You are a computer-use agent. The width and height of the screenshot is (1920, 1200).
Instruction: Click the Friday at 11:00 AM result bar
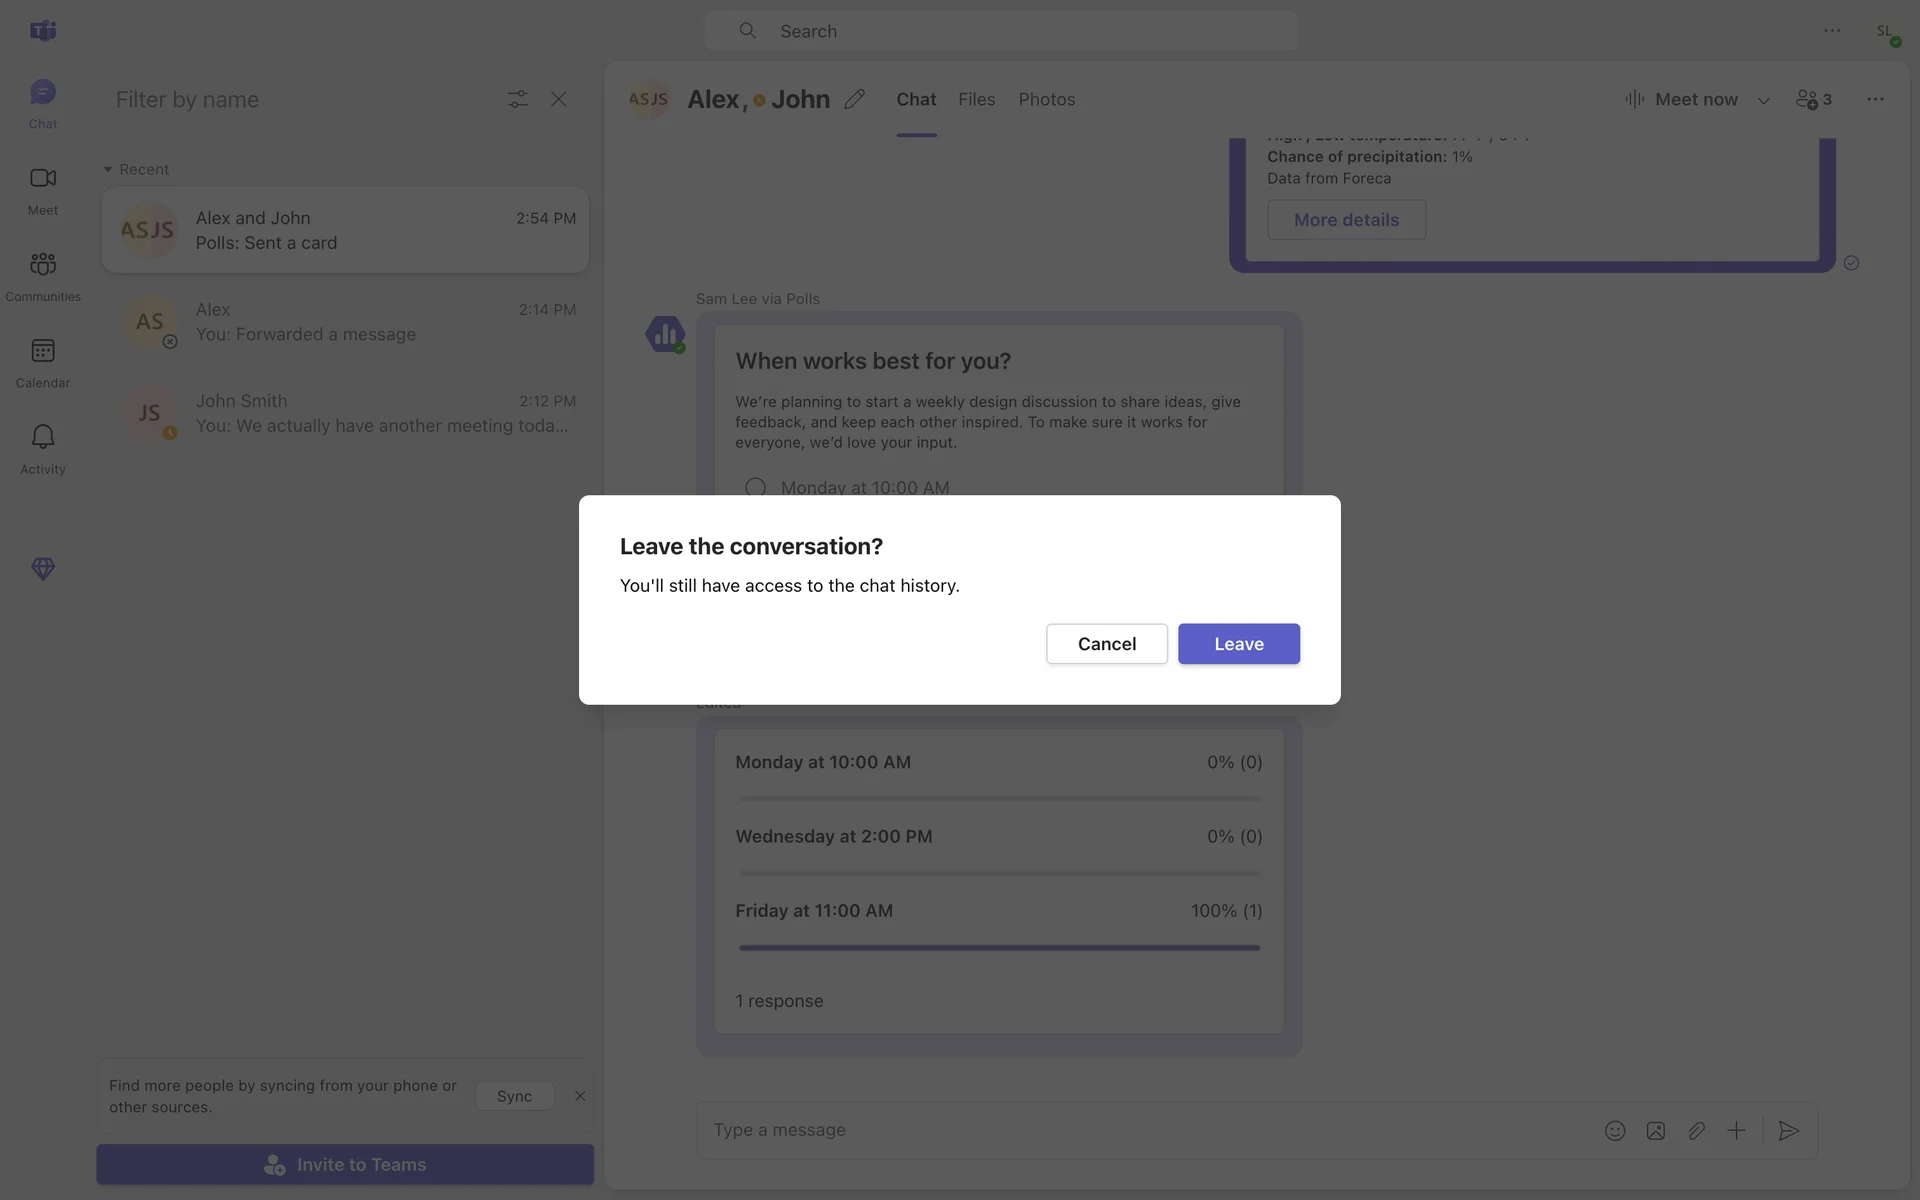[998, 947]
